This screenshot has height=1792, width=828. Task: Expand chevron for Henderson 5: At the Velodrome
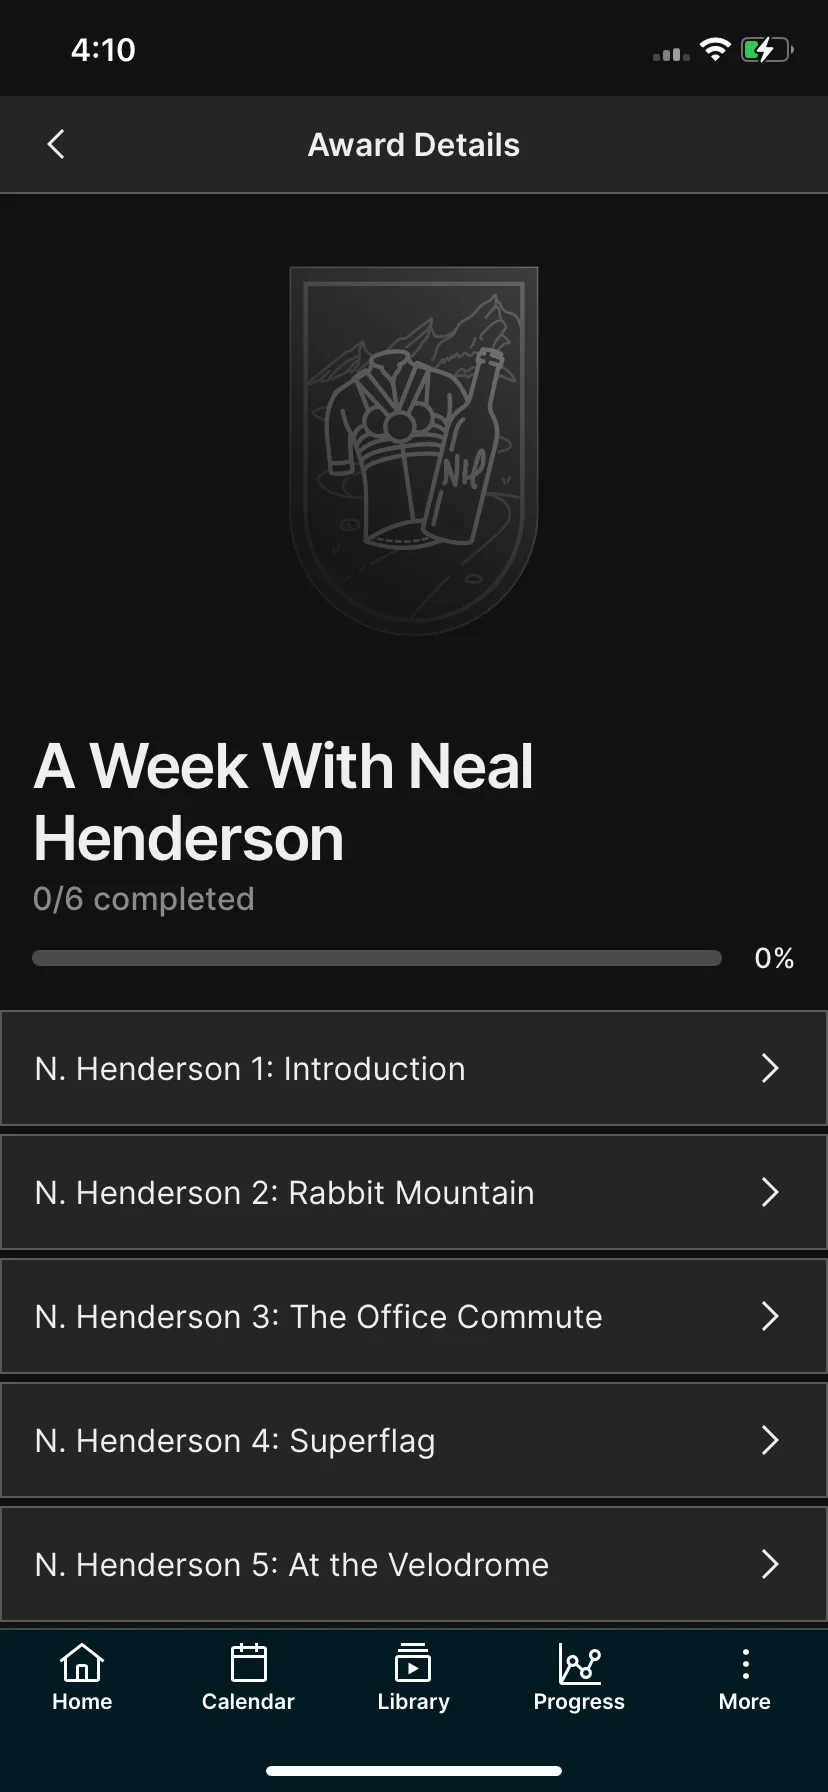770,1564
